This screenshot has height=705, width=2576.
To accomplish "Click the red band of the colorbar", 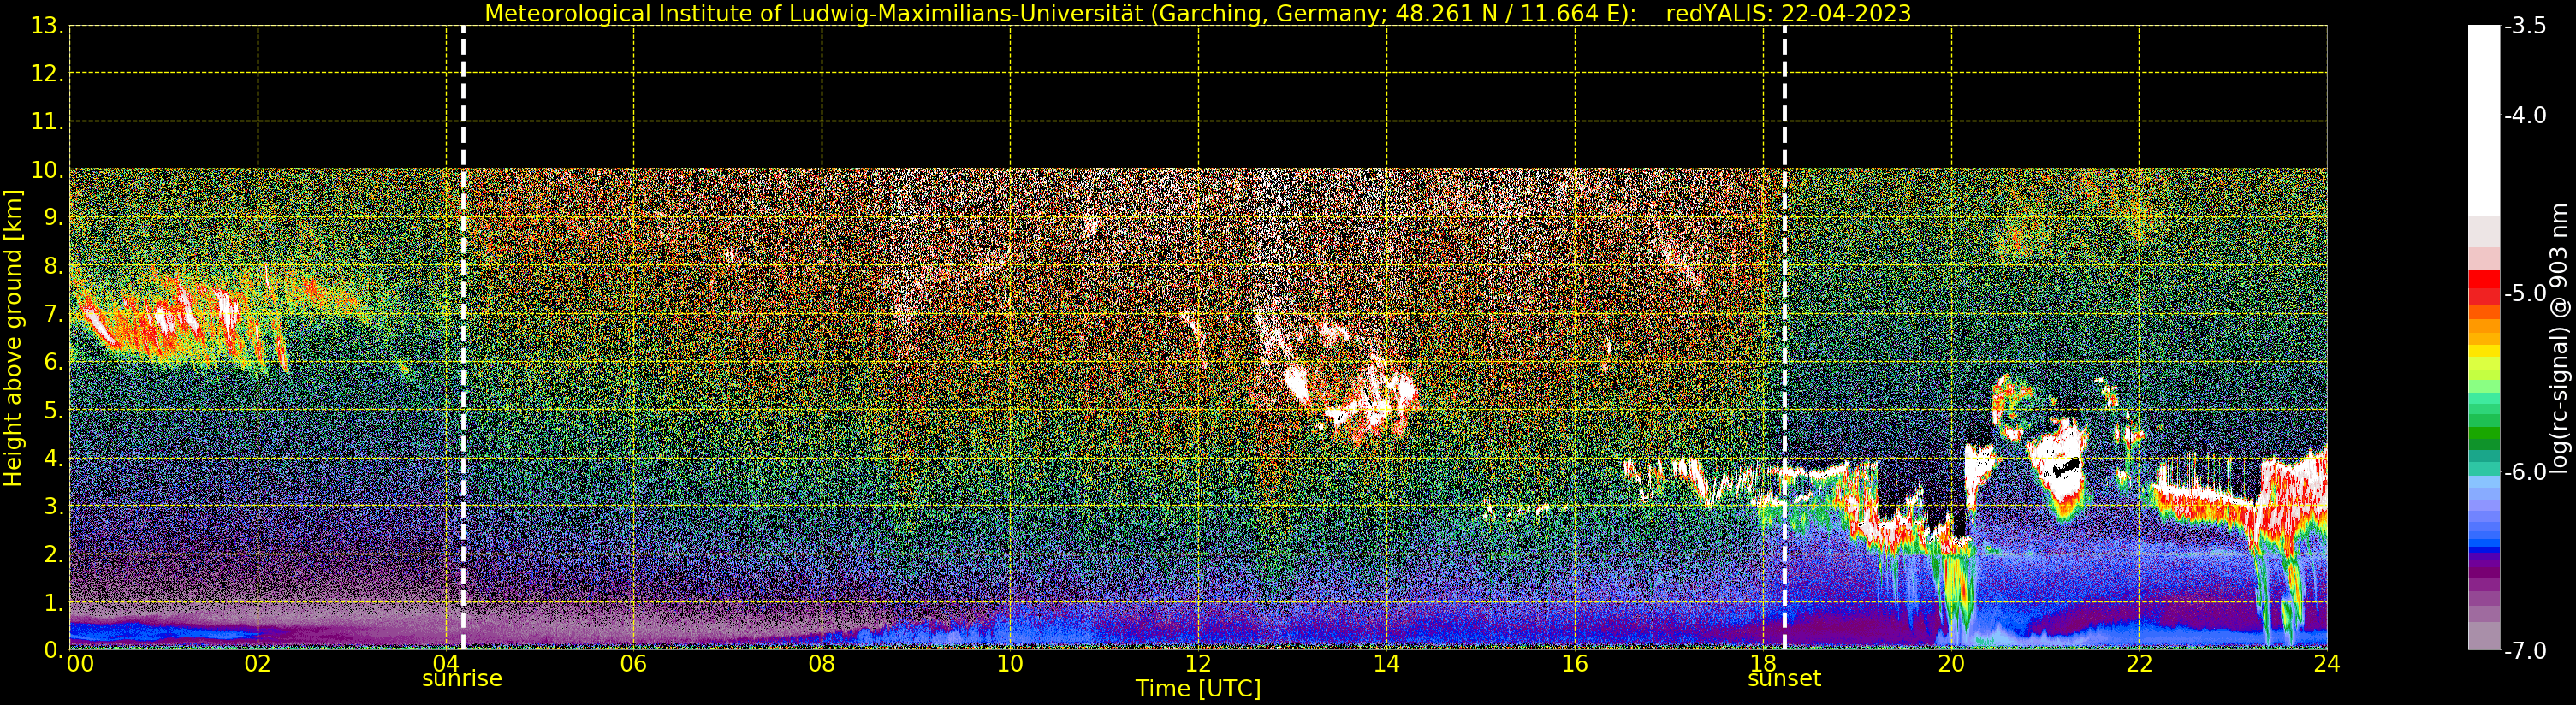I will [x=2483, y=287].
